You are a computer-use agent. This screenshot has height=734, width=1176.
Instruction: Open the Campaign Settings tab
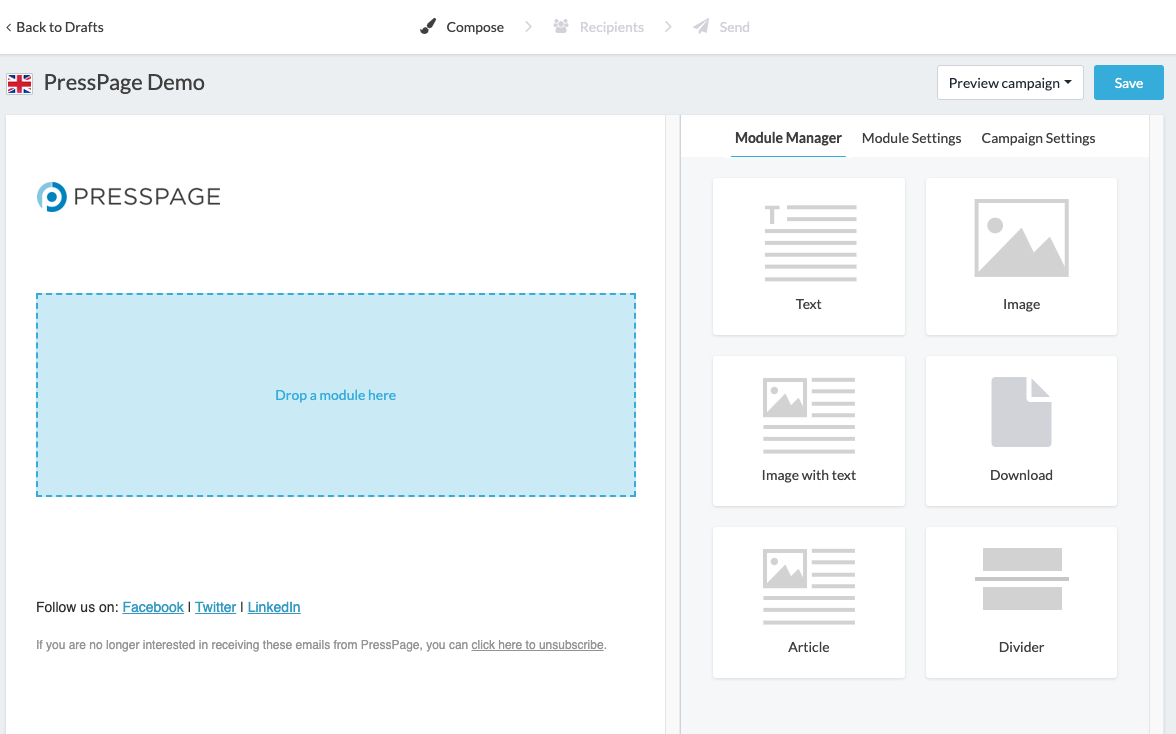1037,138
